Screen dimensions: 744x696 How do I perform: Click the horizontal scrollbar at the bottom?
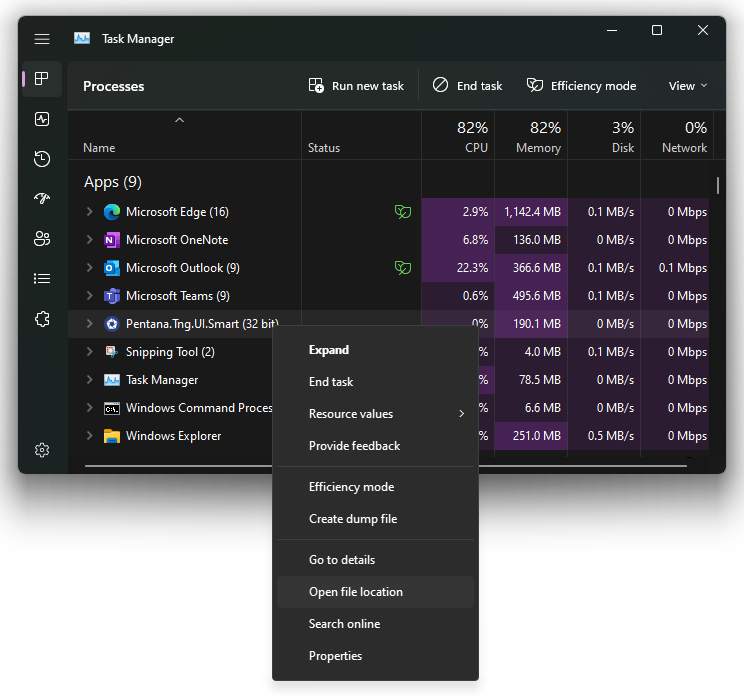386,466
